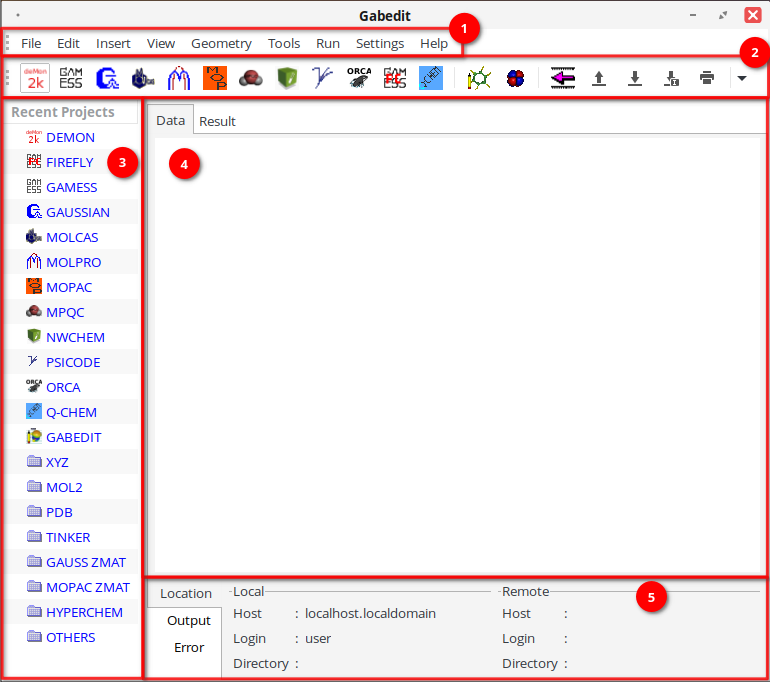Expand GAUSSIAN in Recent Projects
770x682 pixels.
(x=78, y=212)
